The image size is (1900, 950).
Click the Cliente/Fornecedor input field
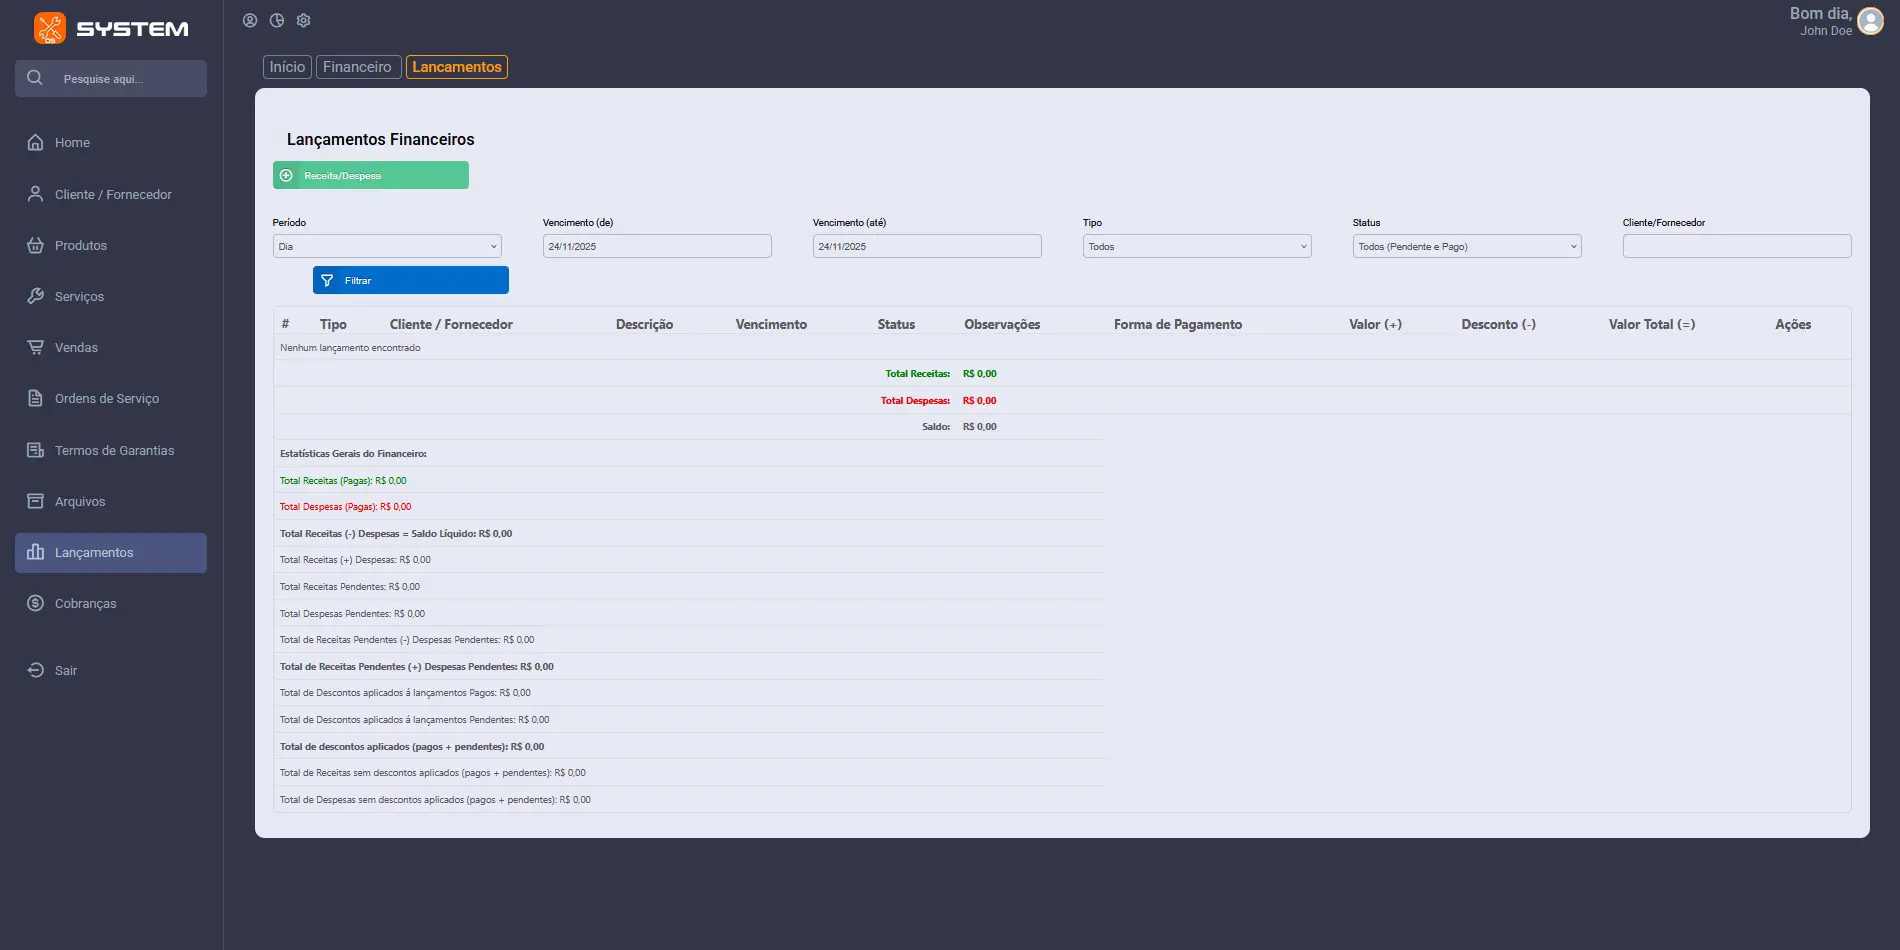1737,246
